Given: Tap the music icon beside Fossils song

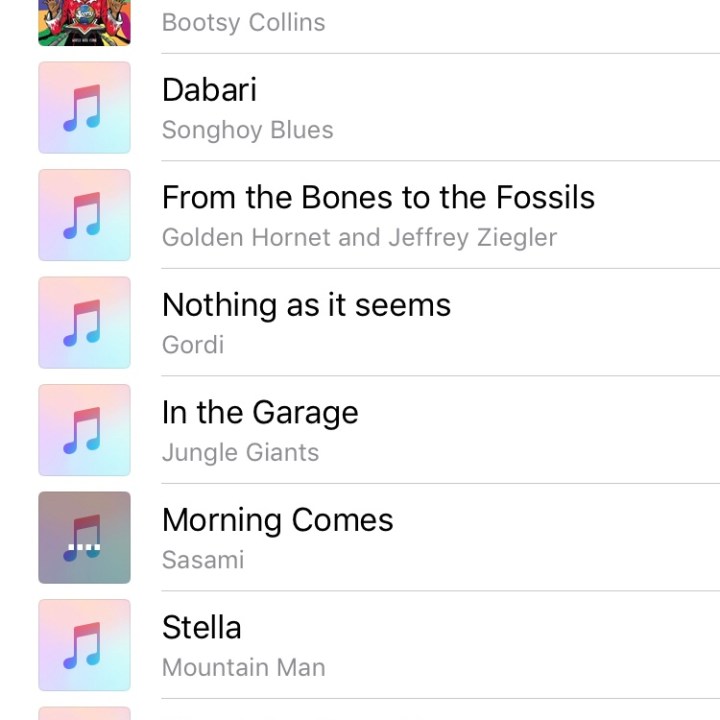Looking at the screenshot, I should click(x=84, y=215).
